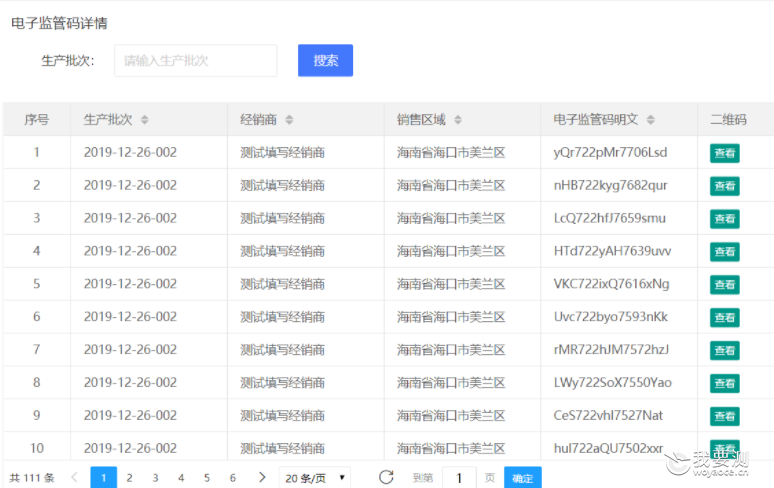View QR code for Uvc722byo7593nKk
The width and height of the screenshot is (774, 488).
[x=725, y=317]
